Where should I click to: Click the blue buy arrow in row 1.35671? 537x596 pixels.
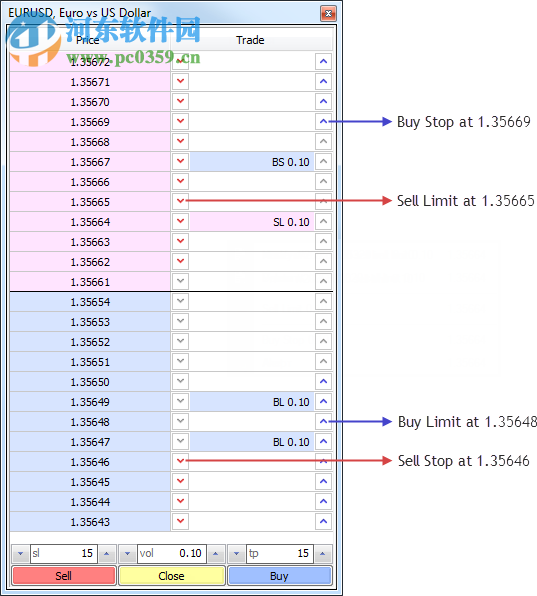(323, 81)
